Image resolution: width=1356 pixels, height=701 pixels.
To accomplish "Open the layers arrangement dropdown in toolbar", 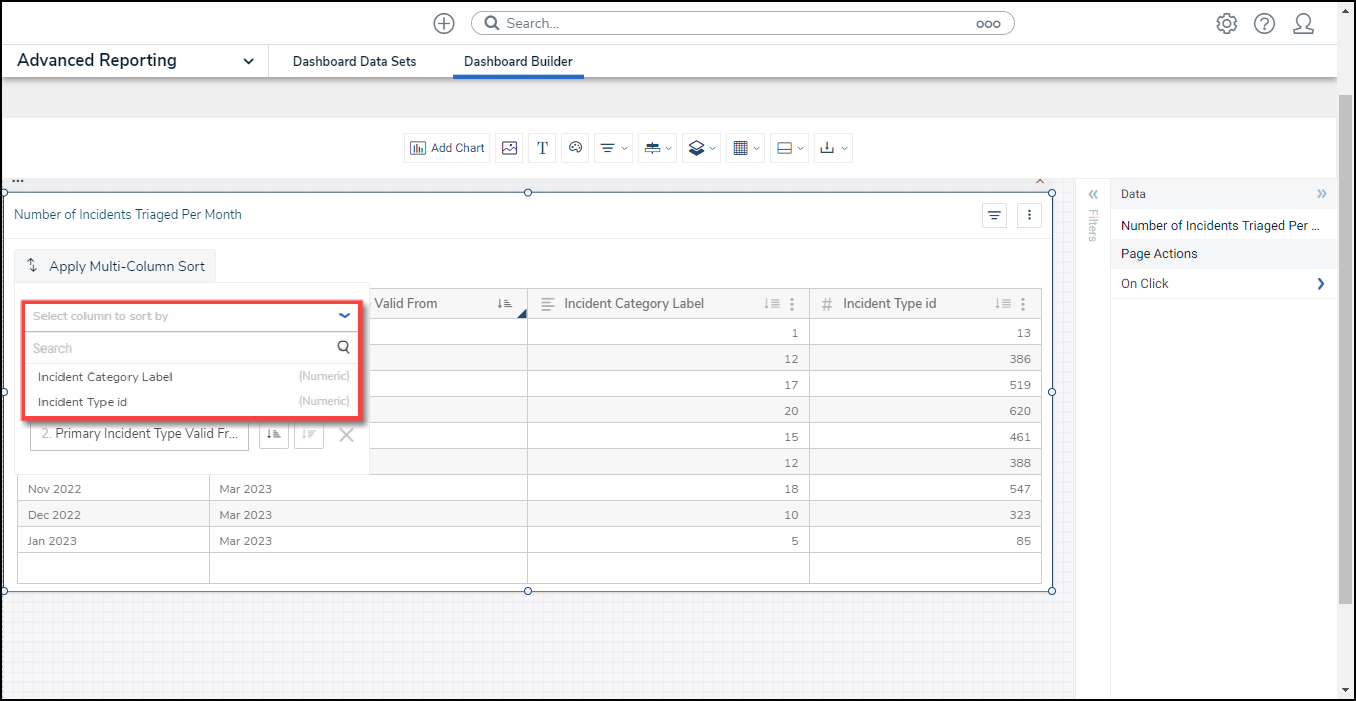I will tap(701, 148).
